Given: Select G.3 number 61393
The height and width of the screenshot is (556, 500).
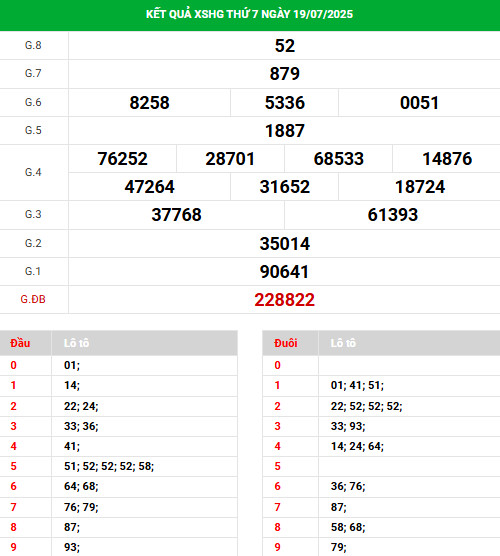Looking at the screenshot, I should (x=393, y=215).
